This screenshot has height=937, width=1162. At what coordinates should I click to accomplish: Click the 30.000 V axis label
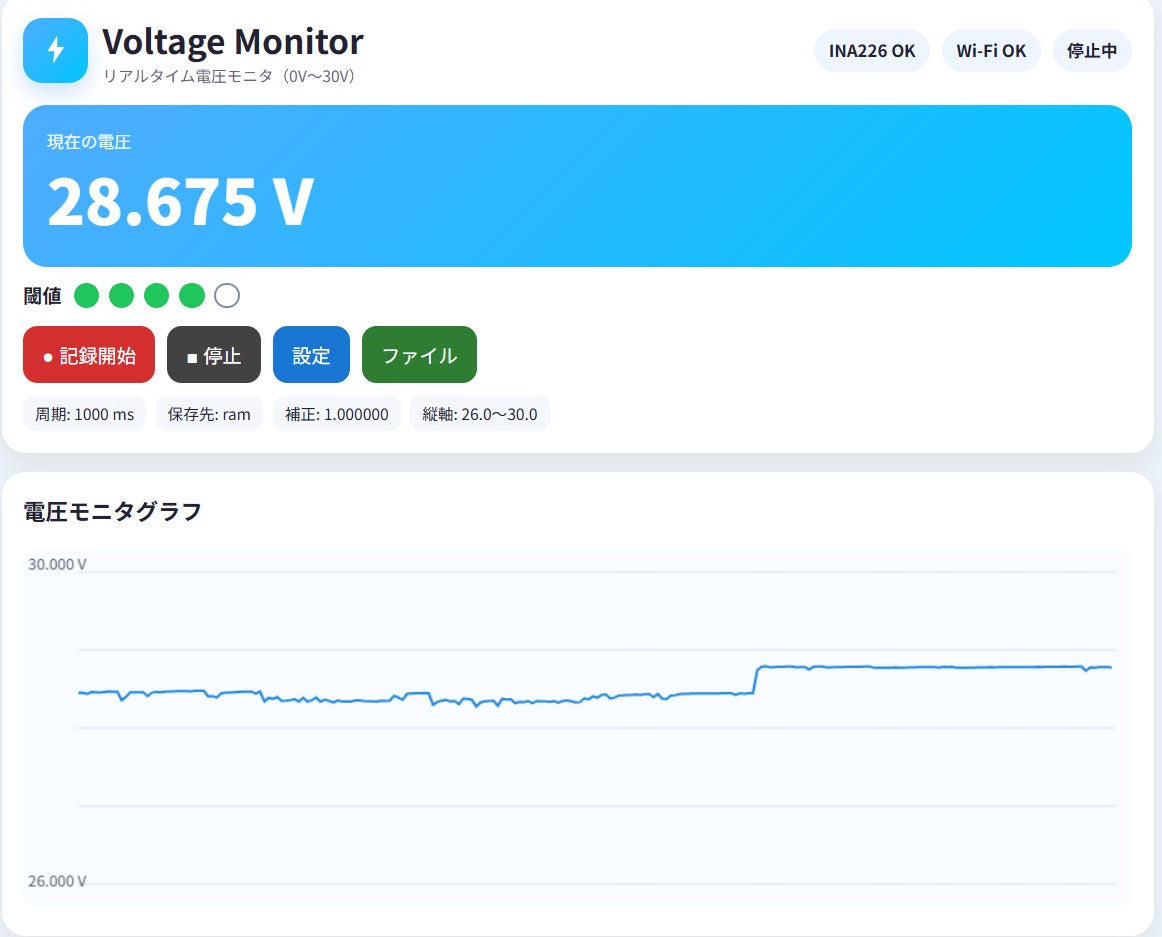(x=57, y=565)
